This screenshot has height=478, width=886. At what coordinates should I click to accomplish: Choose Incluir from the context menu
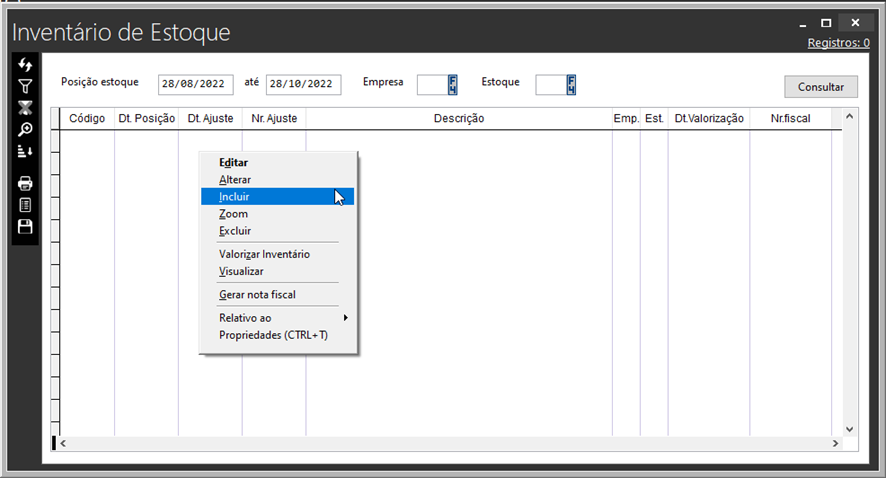point(235,197)
